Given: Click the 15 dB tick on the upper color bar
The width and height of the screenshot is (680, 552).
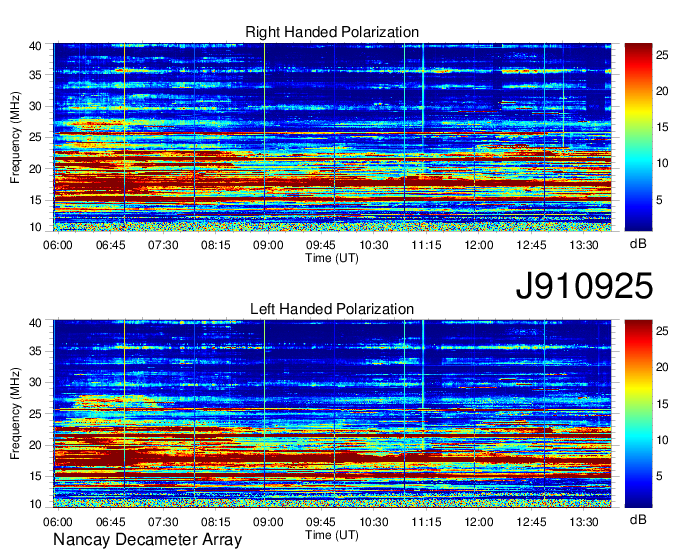Looking at the screenshot, I should [662, 127].
